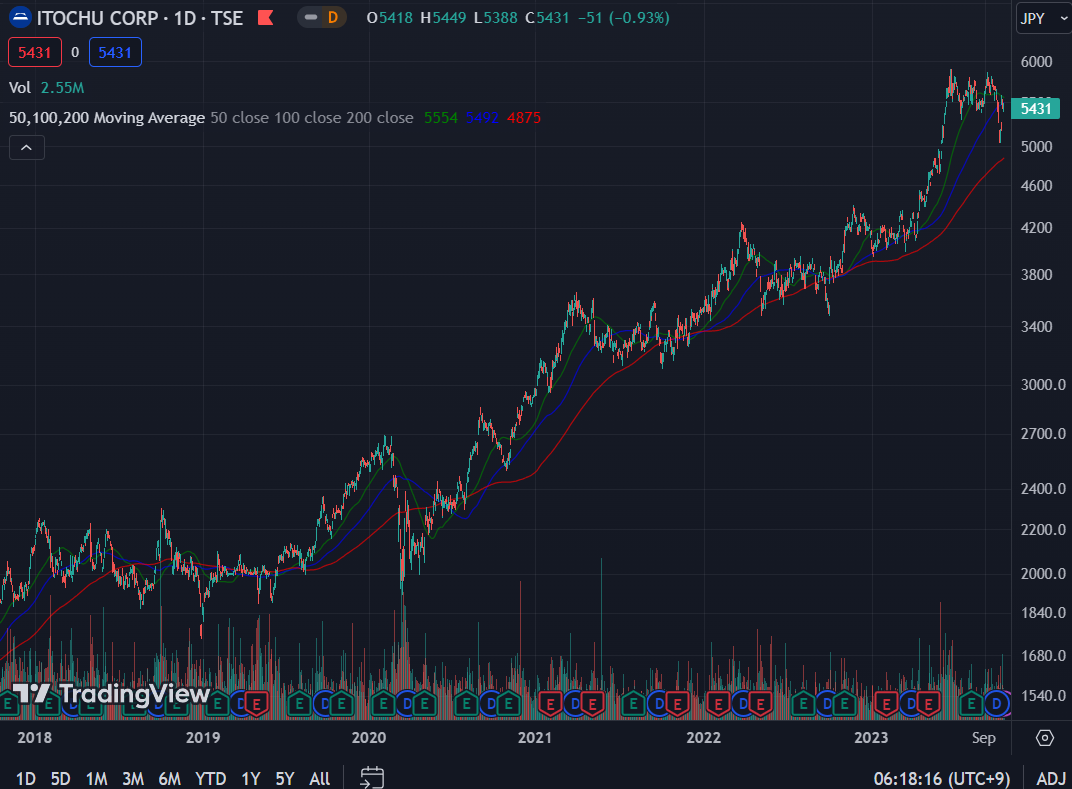
Task: Click the blue 5492 moving average value
Action: click(482, 118)
